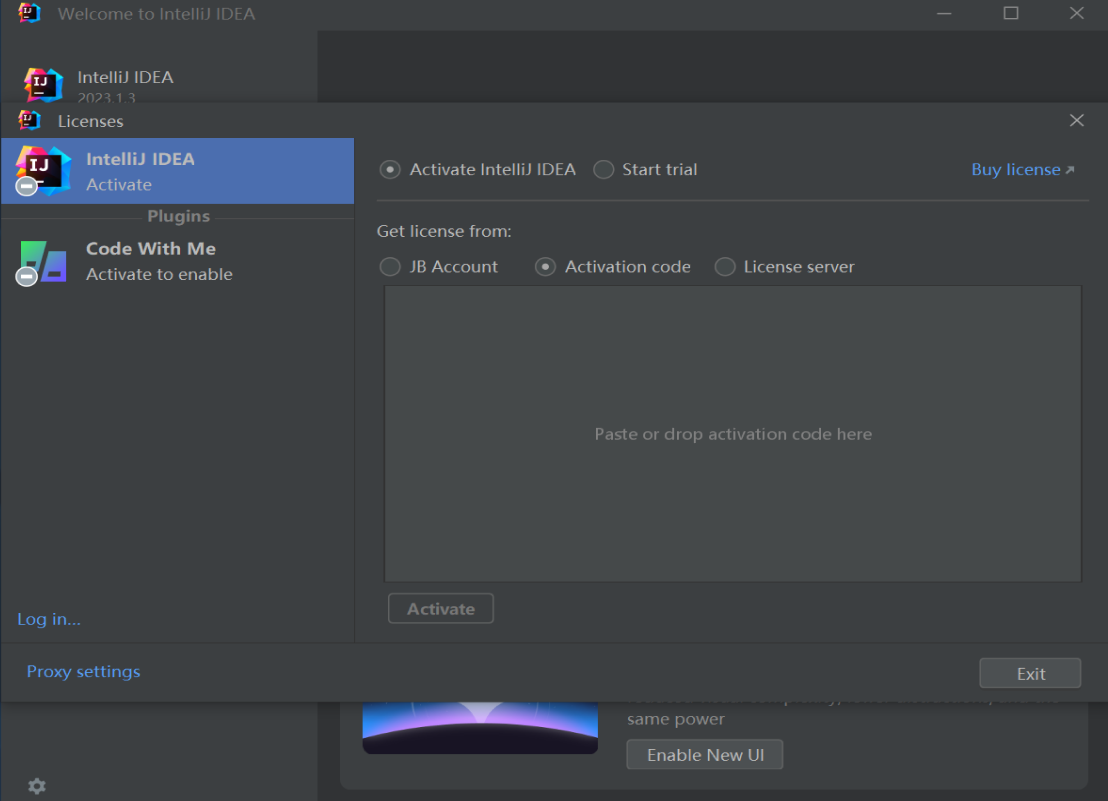Close the Licenses dialog

pyautogui.click(x=1076, y=121)
